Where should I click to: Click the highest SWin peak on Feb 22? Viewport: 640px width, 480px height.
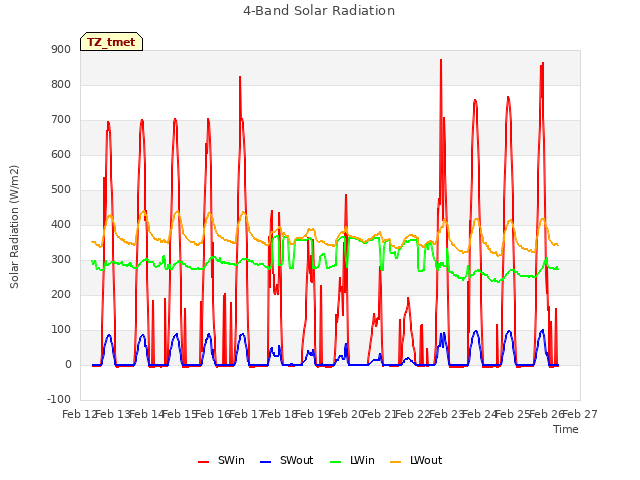tap(441, 60)
